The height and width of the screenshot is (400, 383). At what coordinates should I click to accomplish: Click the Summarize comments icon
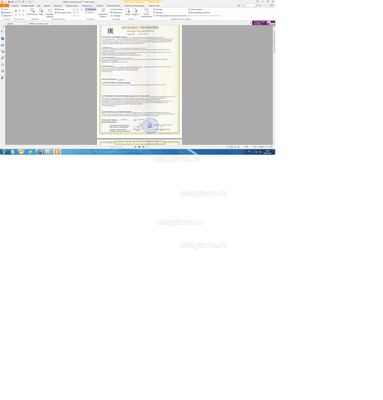[x=146, y=13]
